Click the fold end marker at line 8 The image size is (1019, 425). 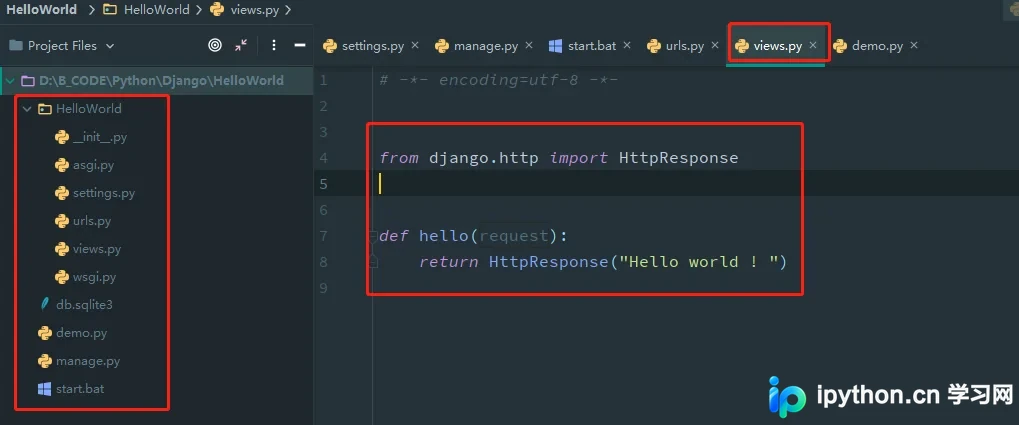(x=374, y=261)
